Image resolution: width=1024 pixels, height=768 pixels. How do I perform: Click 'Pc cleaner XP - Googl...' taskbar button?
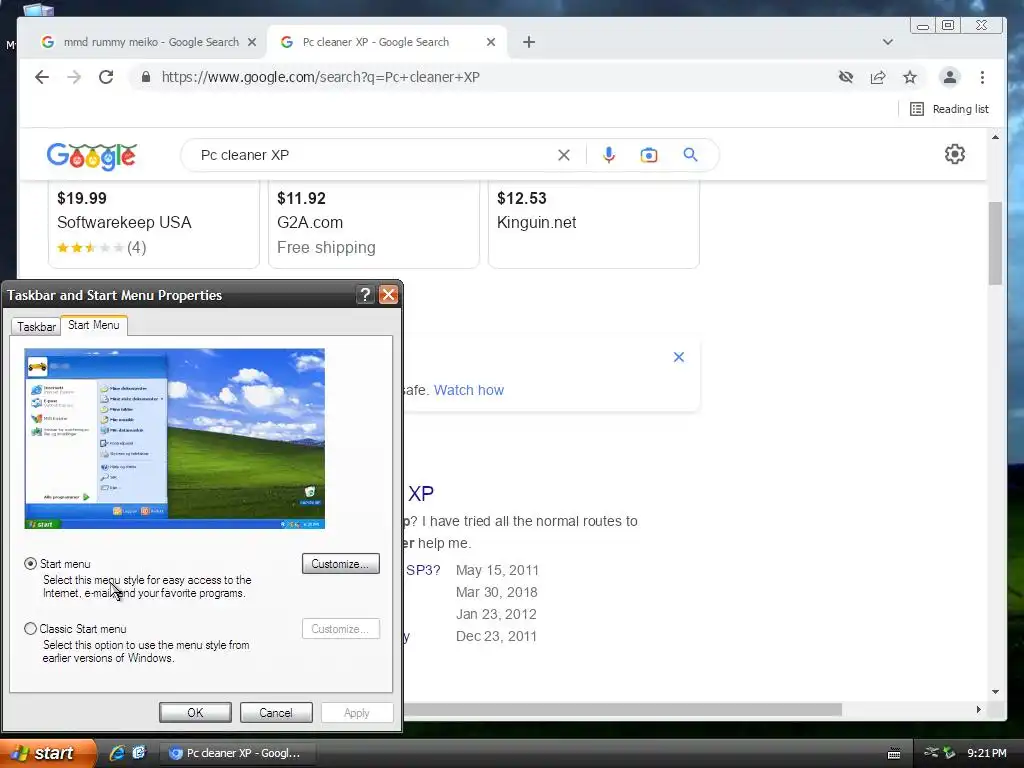point(238,753)
